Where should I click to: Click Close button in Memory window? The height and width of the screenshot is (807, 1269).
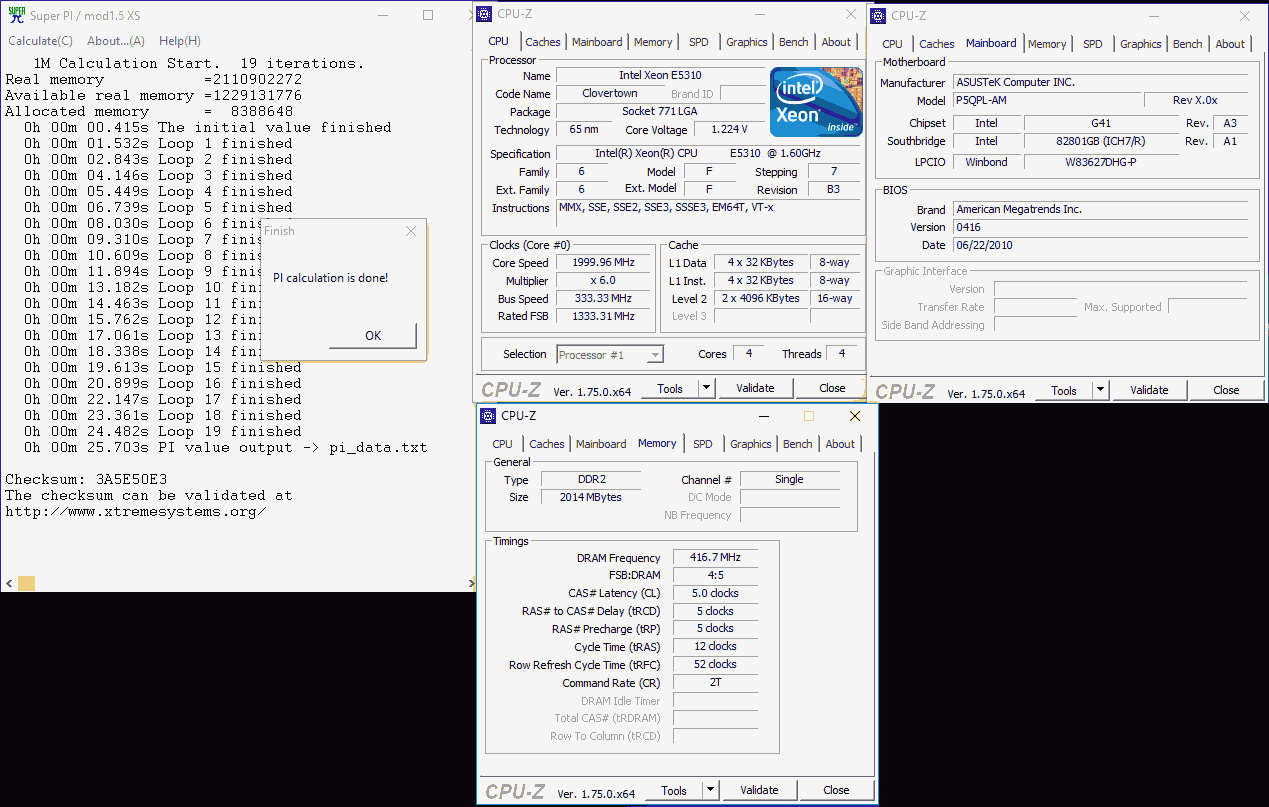click(836, 790)
